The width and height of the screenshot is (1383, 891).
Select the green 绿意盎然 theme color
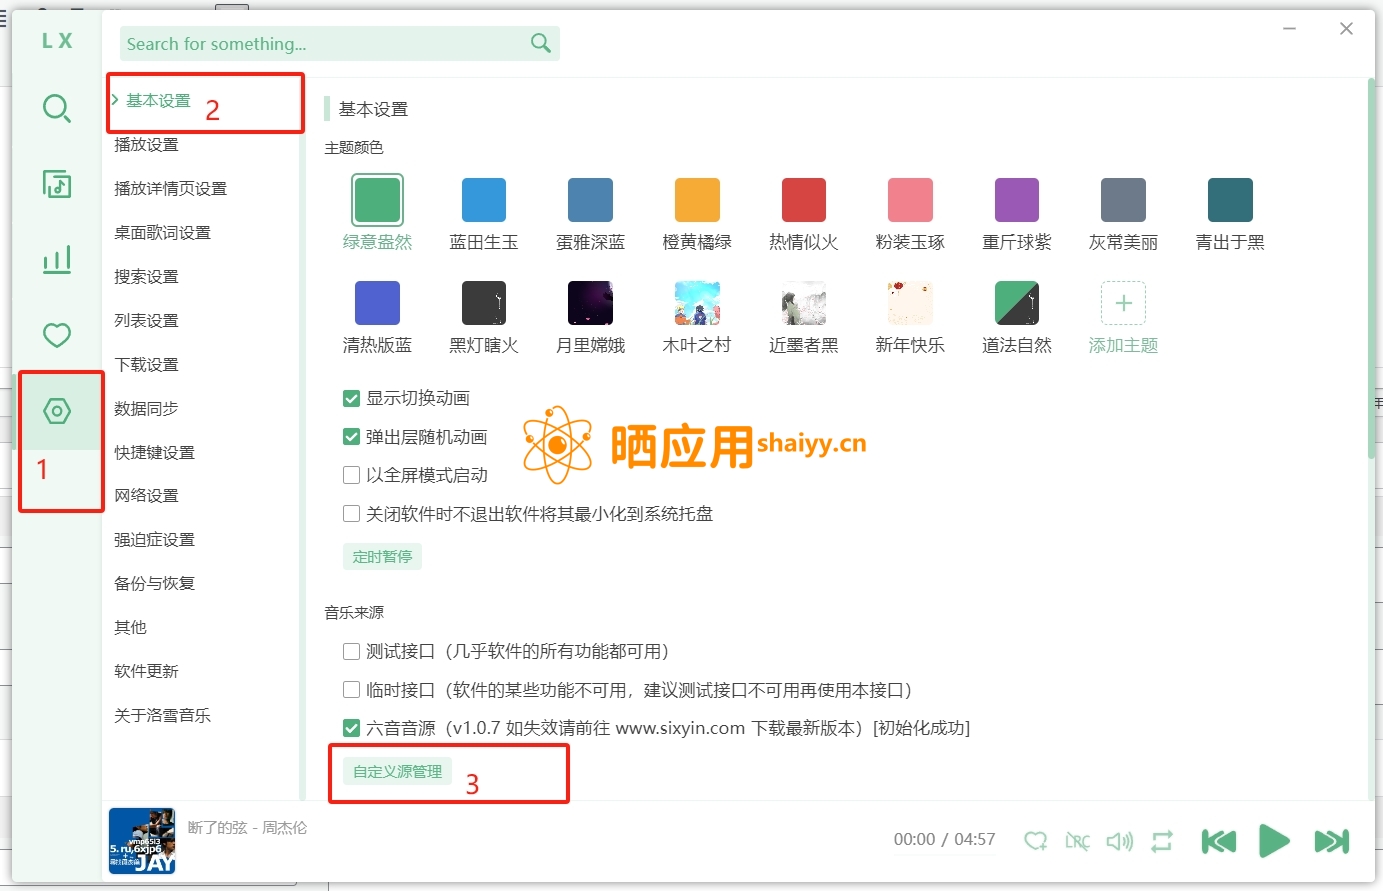pos(377,200)
